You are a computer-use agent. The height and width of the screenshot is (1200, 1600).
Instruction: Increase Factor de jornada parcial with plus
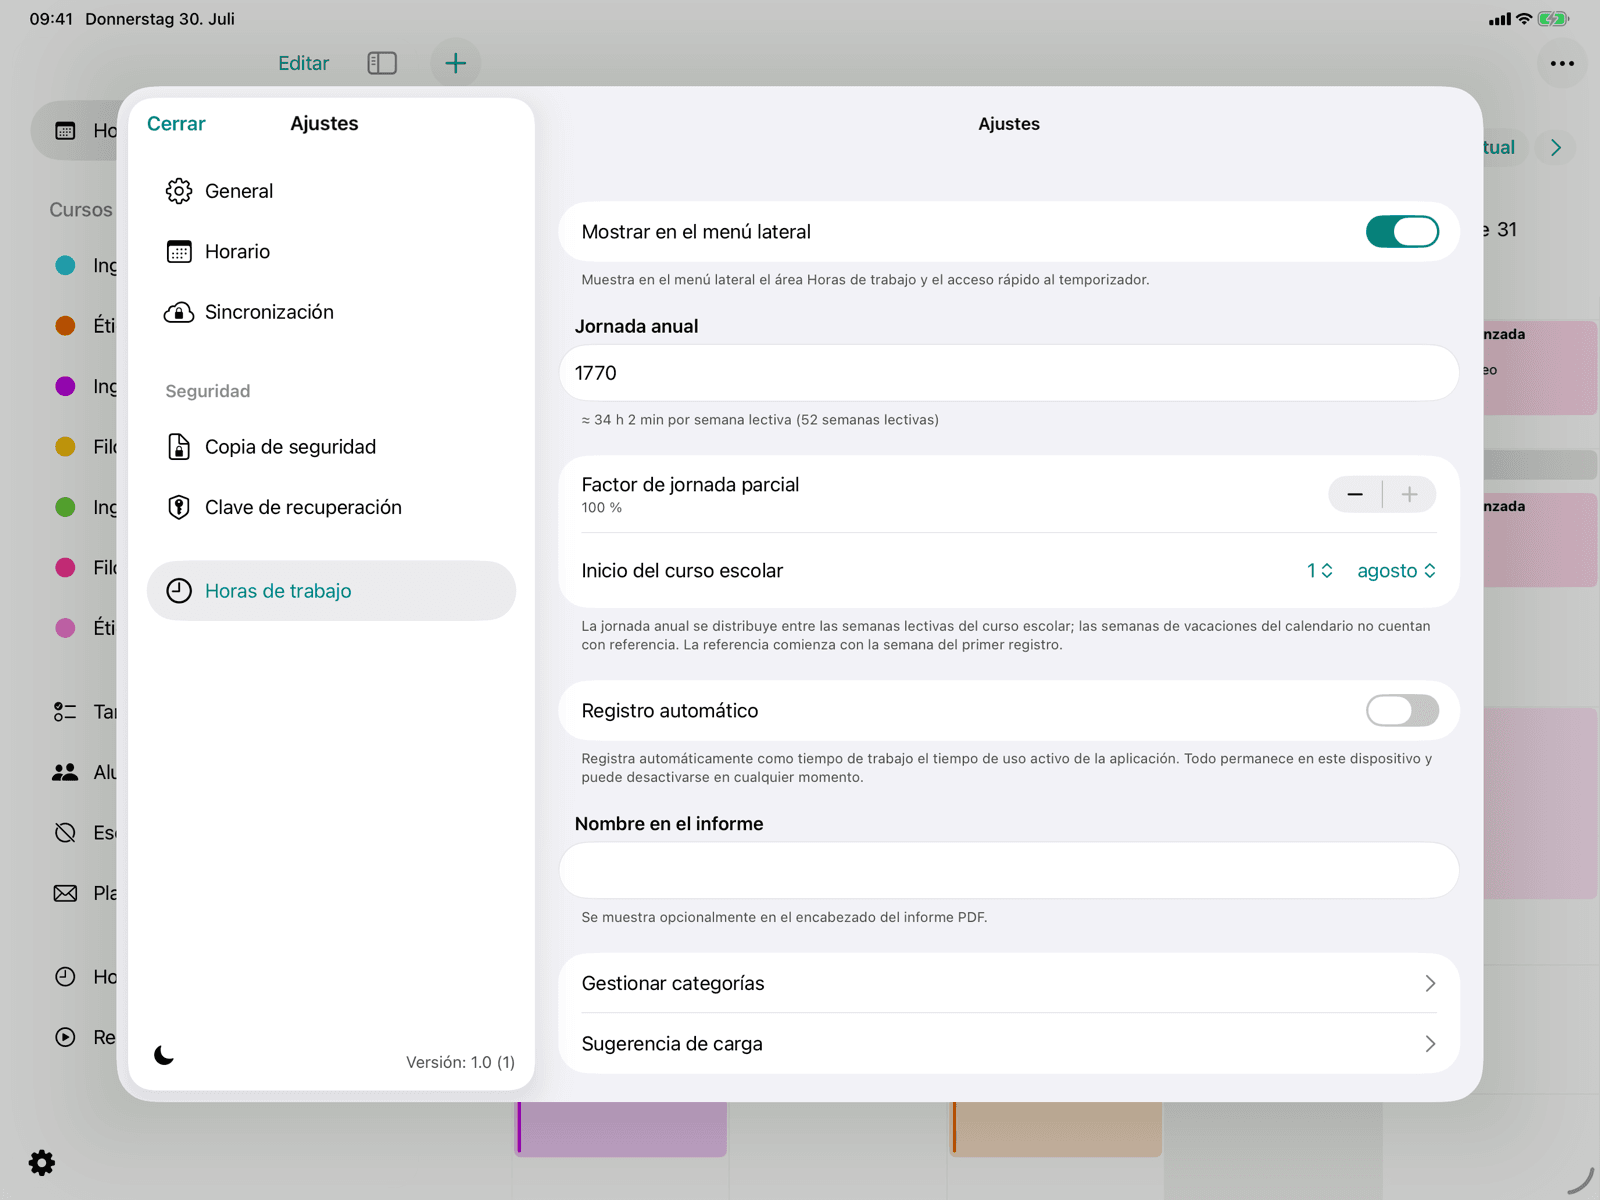point(1409,494)
